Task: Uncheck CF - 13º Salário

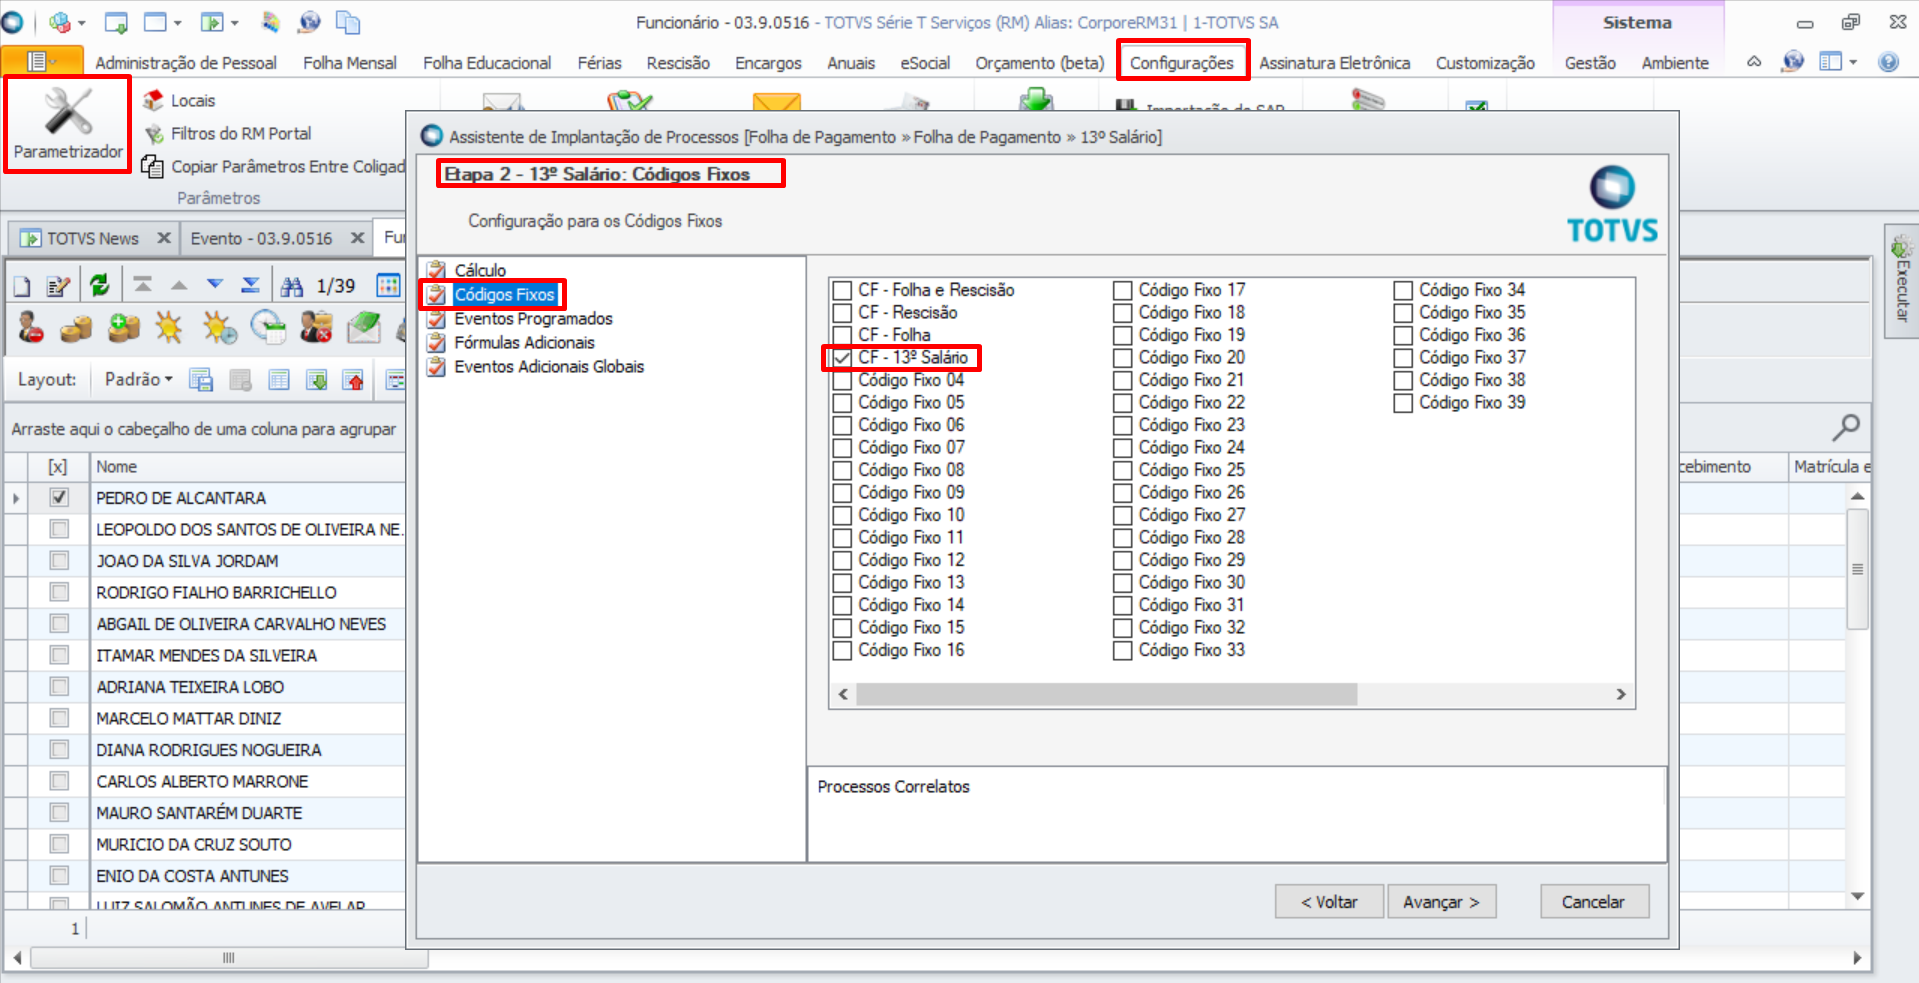Action: coord(842,358)
